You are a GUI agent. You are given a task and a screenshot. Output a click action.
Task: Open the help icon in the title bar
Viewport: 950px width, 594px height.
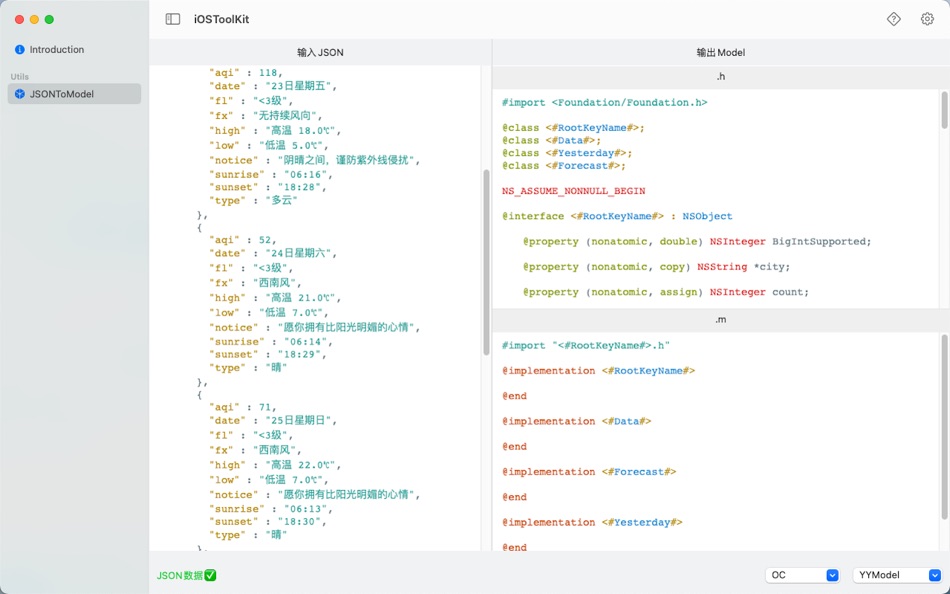[x=893, y=18]
